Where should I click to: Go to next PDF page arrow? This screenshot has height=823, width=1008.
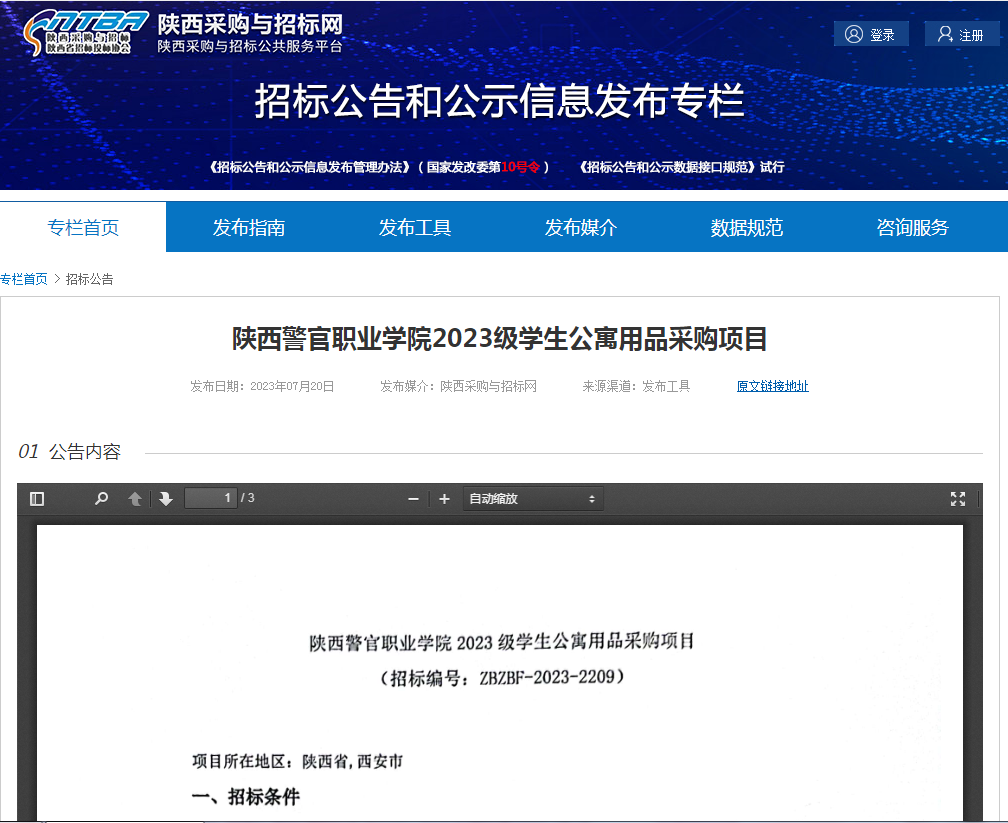tap(166, 499)
